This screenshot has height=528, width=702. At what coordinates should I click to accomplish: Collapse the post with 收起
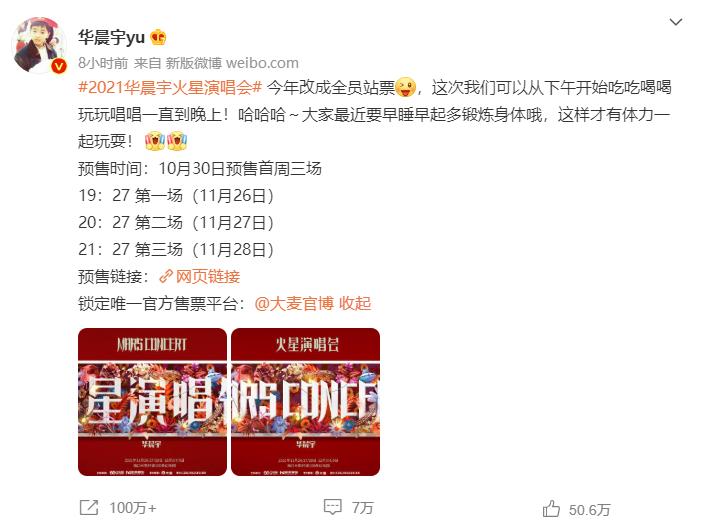coord(355,304)
